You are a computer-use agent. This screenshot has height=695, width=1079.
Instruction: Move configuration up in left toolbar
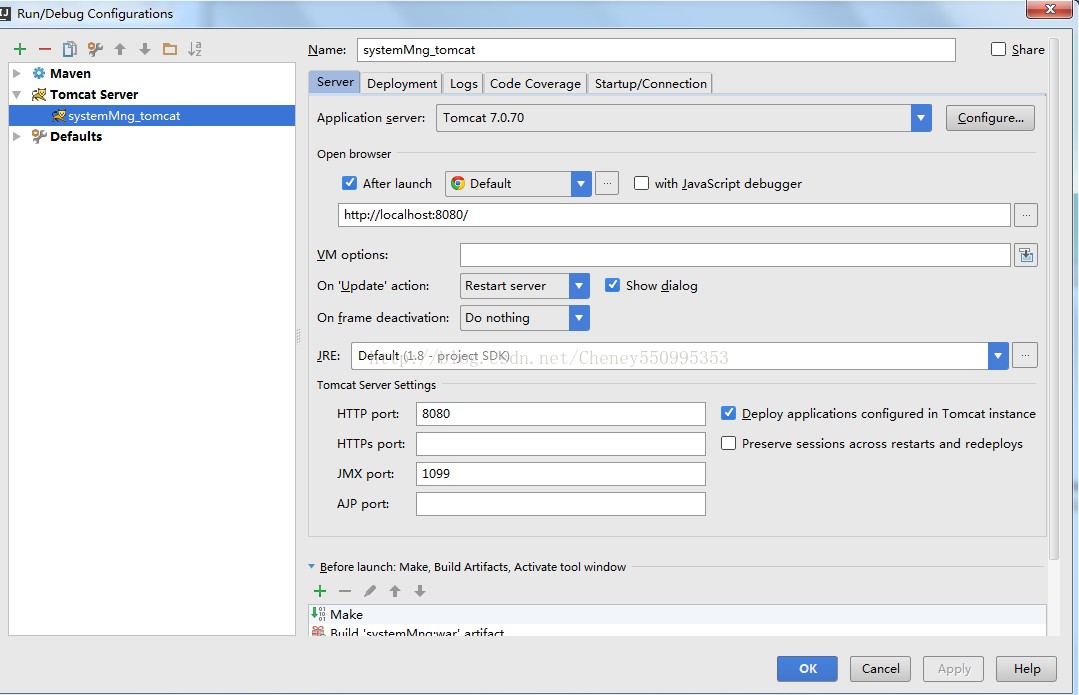pyautogui.click(x=120, y=49)
